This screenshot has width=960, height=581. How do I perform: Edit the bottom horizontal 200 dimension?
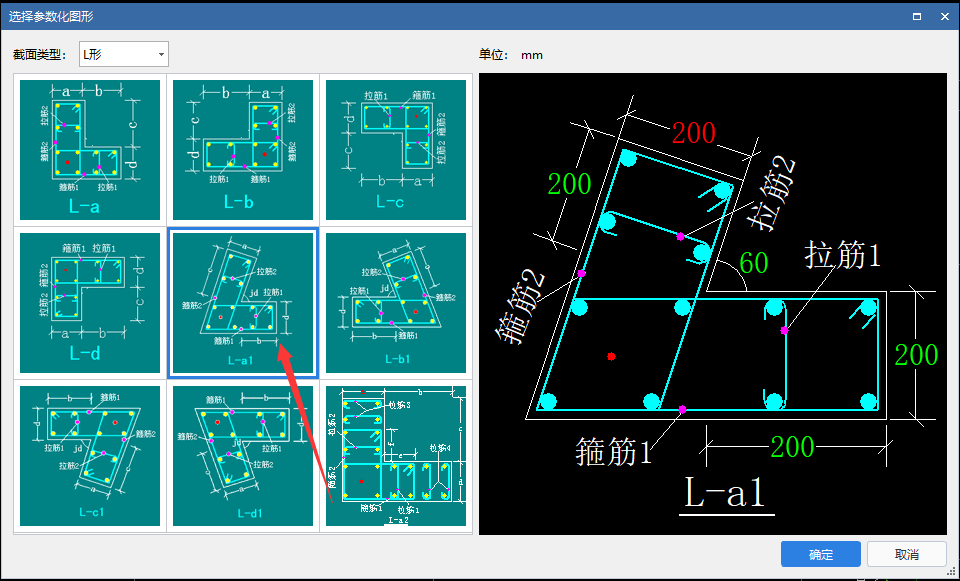pyautogui.click(x=792, y=448)
